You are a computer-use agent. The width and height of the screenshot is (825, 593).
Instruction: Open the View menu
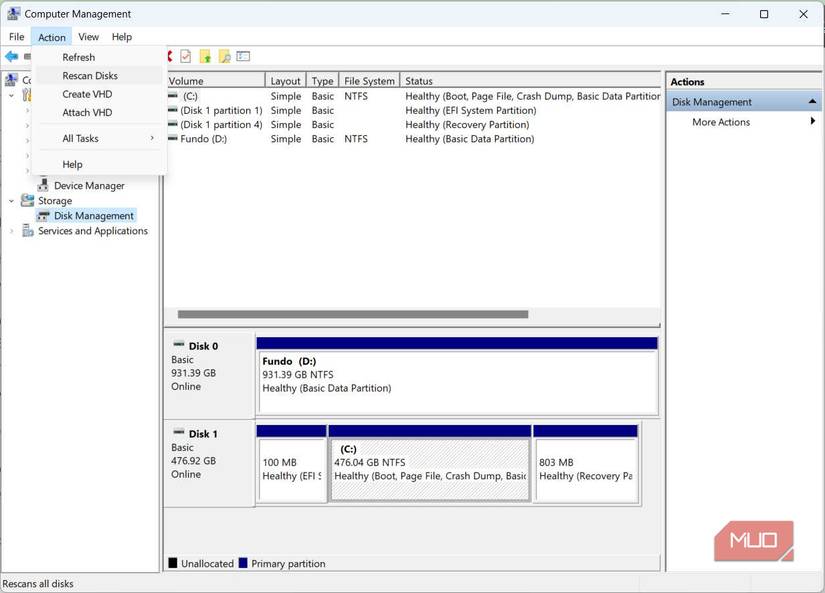pos(88,37)
